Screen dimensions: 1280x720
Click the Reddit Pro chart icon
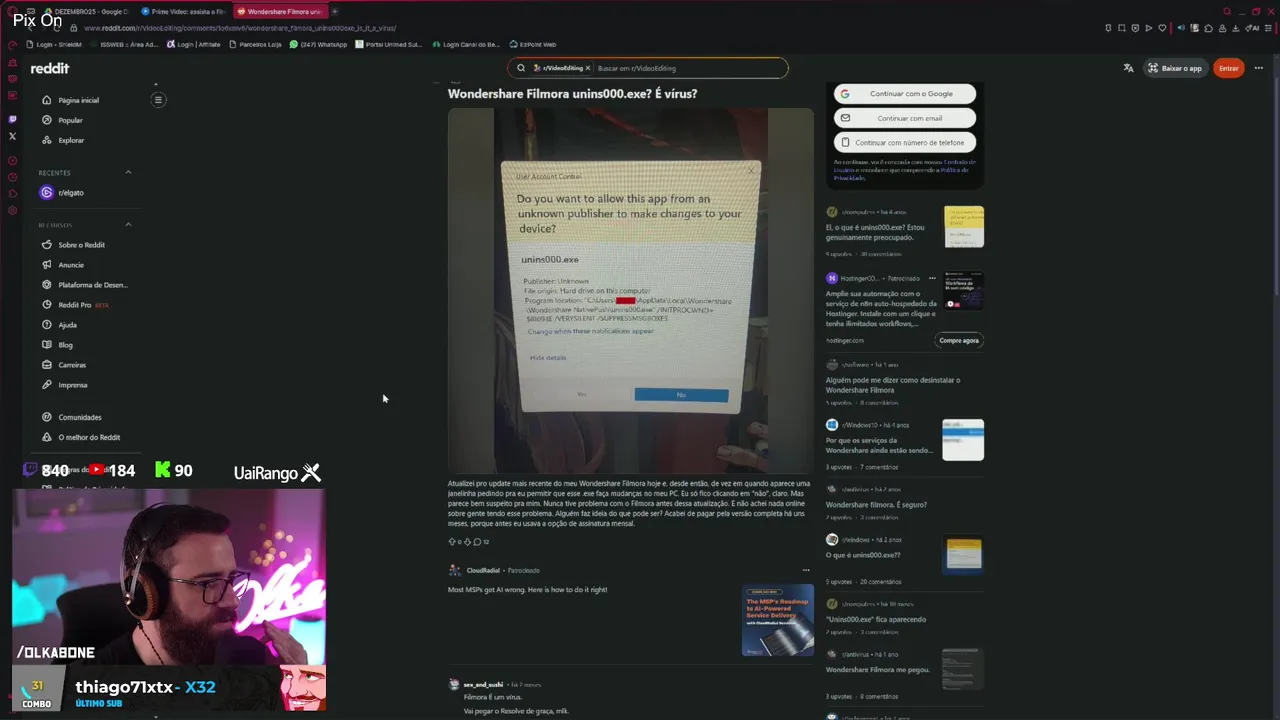pyautogui.click(x=47, y=305)
